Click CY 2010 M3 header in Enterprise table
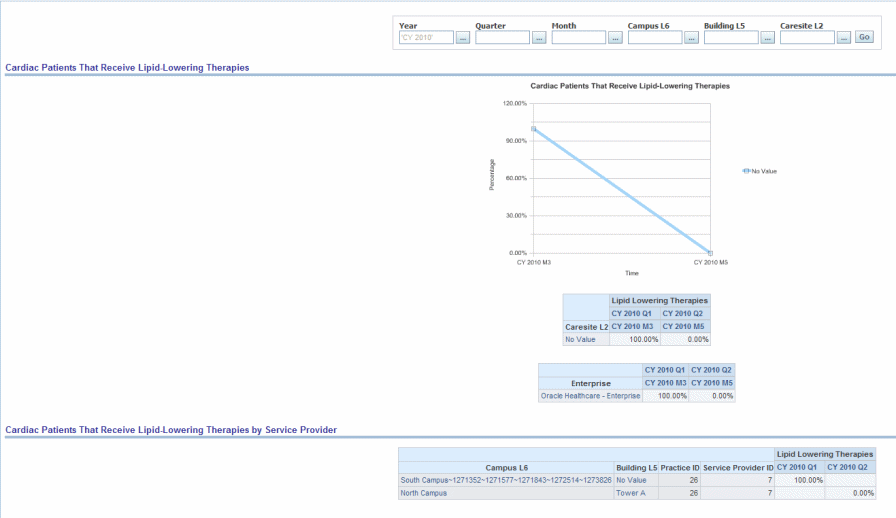 (665, 383)
